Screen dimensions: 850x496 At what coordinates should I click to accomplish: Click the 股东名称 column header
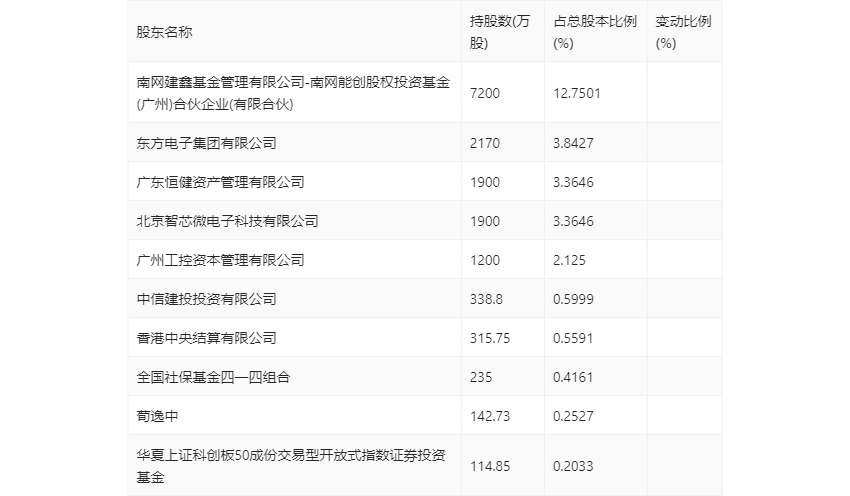coord(164,32)
